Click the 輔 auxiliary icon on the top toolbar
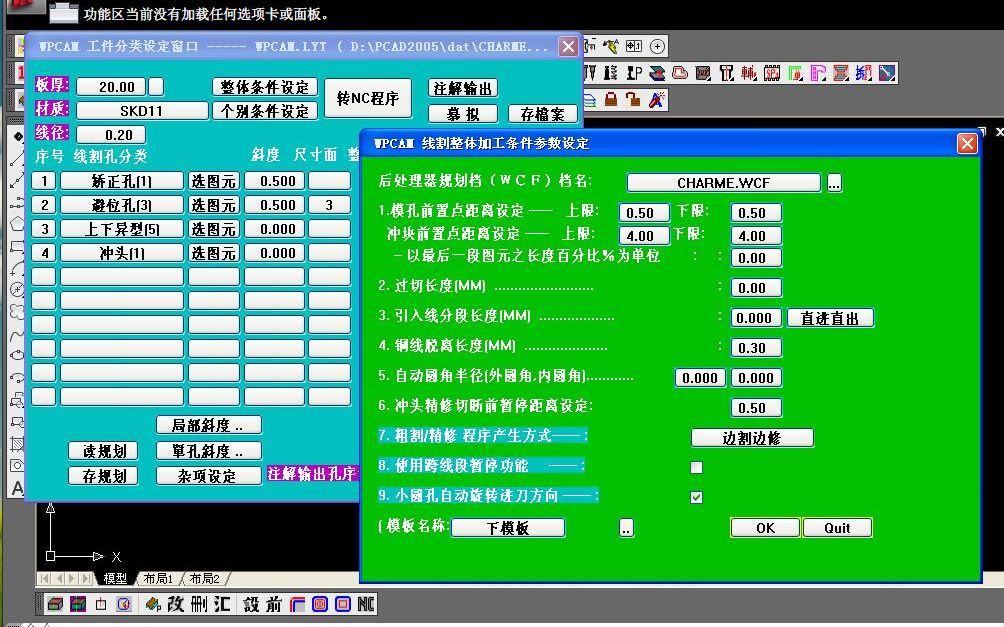The width and height of the screenshot is (1004, 627). (x=747, y=70)
